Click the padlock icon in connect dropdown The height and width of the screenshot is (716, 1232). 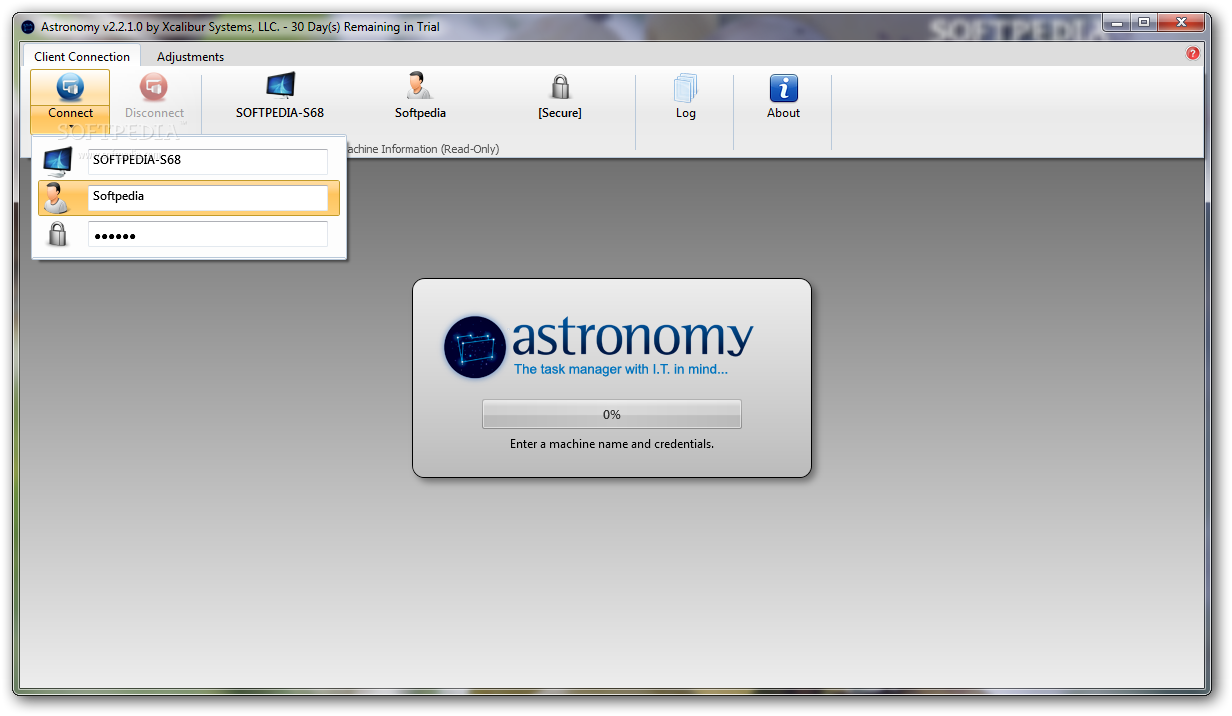pos(58,234)
